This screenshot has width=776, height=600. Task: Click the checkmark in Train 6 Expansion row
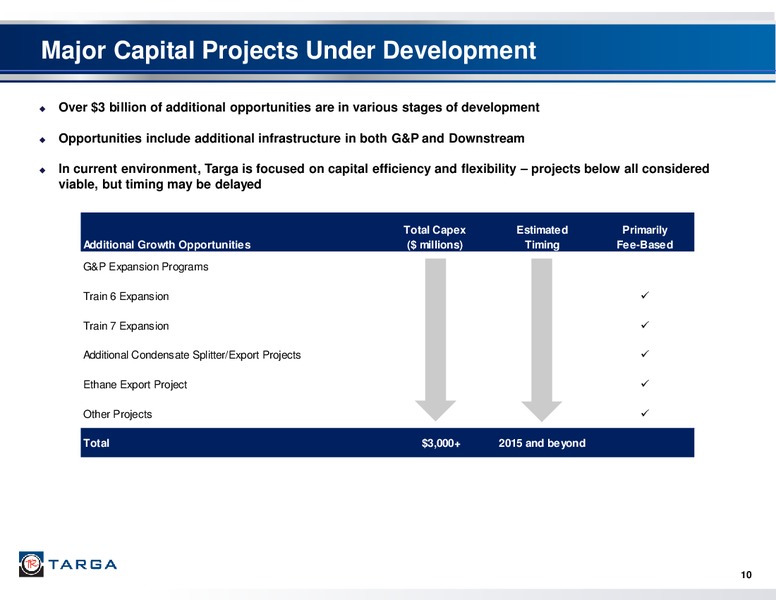(x=645, y=295)
